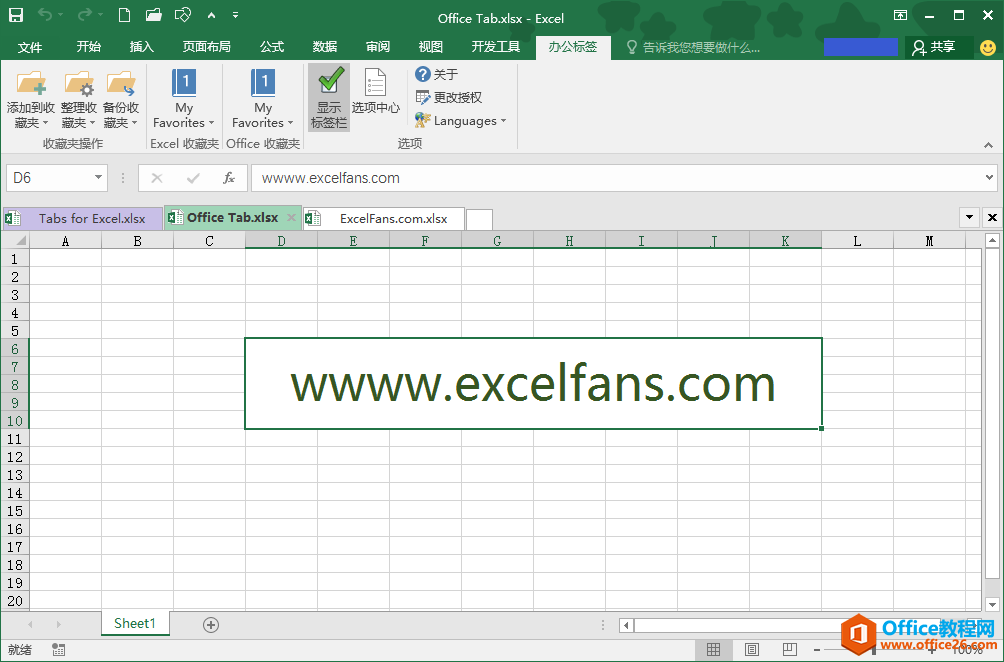Switch to Tabs for Excel.xlsx document tab
The height and width of the screenshot is (662, 1004).
point(83,218)
